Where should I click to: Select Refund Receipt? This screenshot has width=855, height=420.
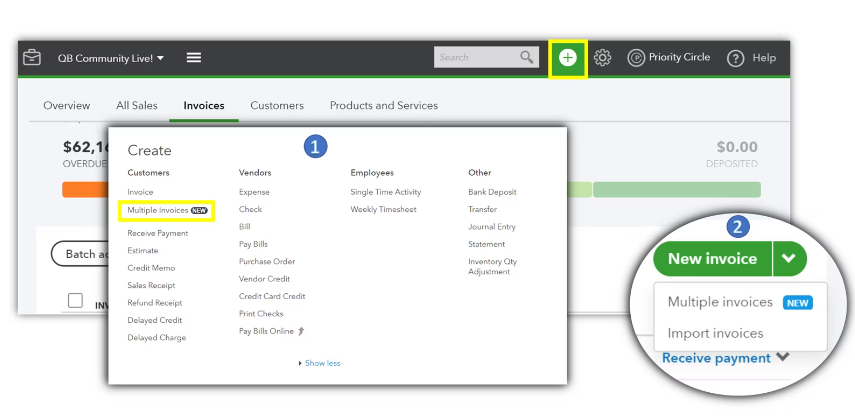(x=155, y=303)
